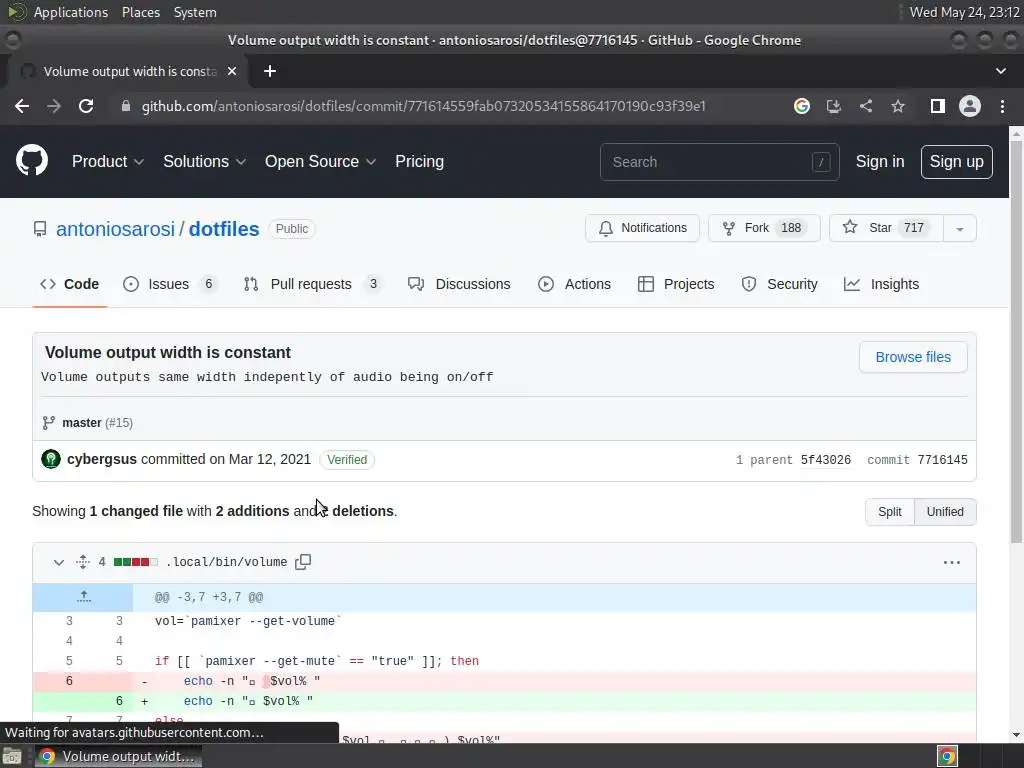Expand the Open Source menu

point(320,161)
